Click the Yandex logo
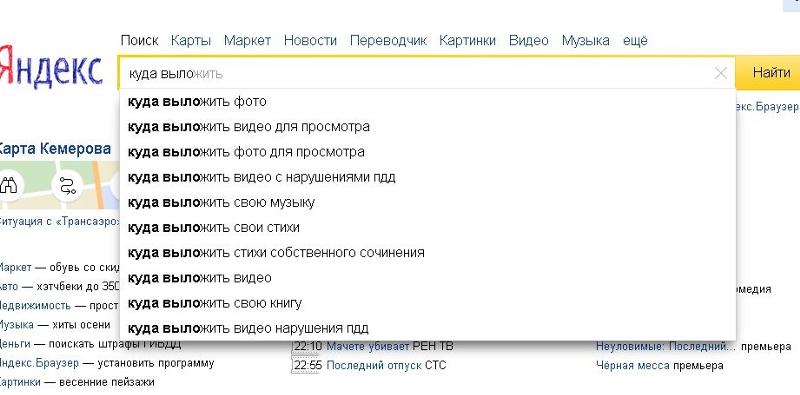 click(x=51, y=67)
